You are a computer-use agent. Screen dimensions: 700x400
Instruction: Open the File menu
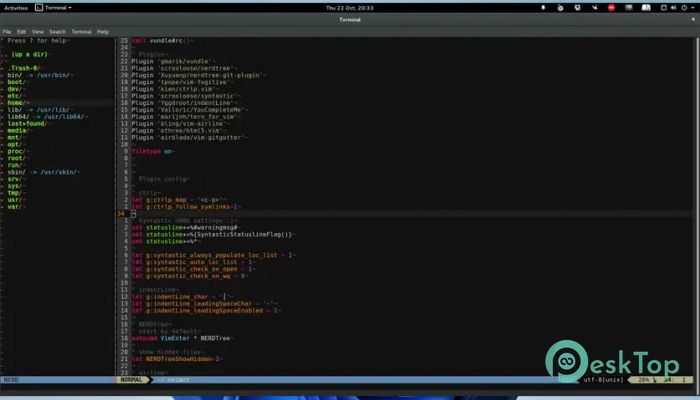tap(7, 32)
